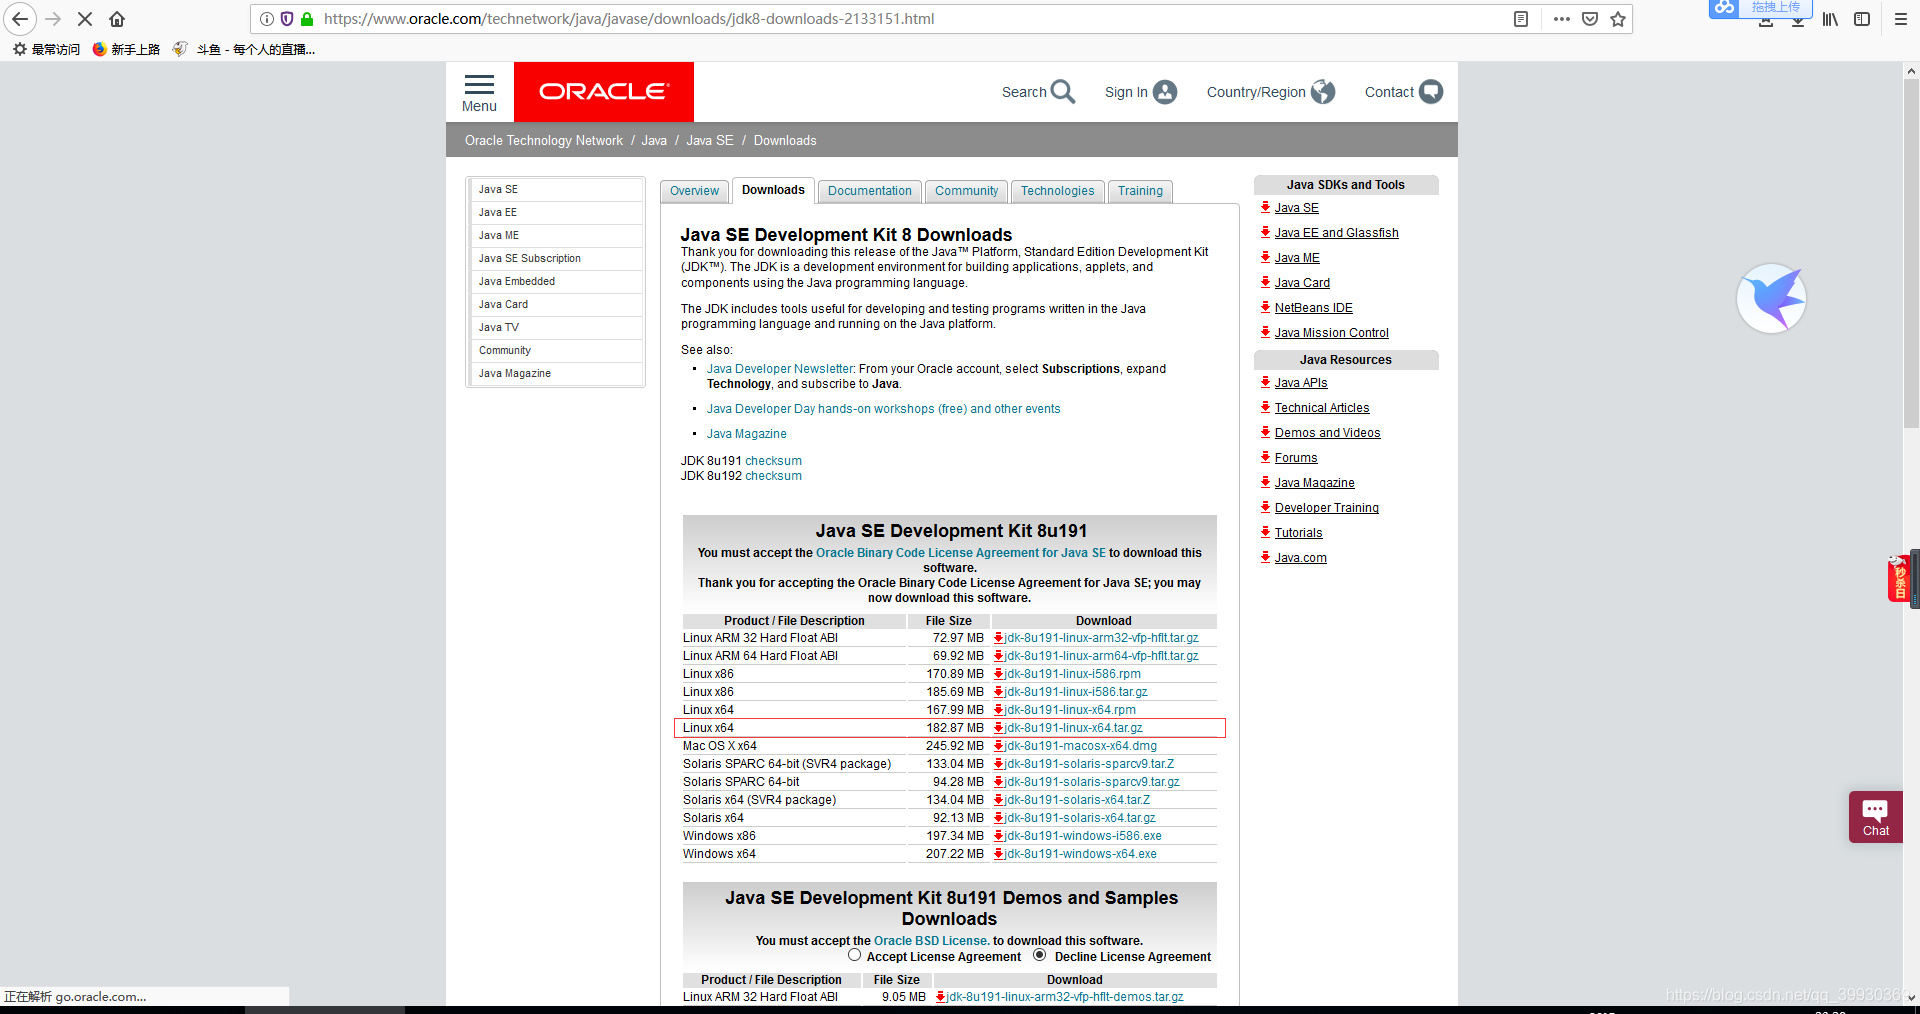Open Country/Region globe icon

[1323, 92]
